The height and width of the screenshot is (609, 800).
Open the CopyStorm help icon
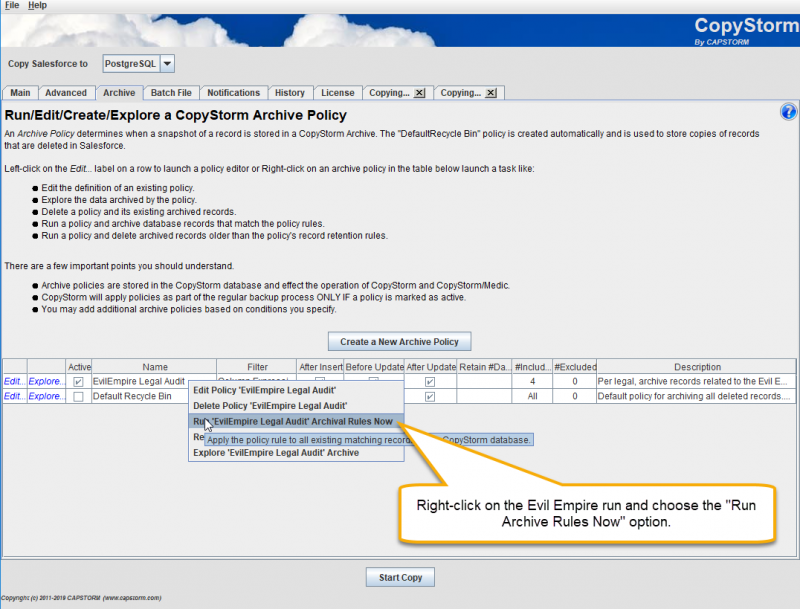click(x=788, y=111)
